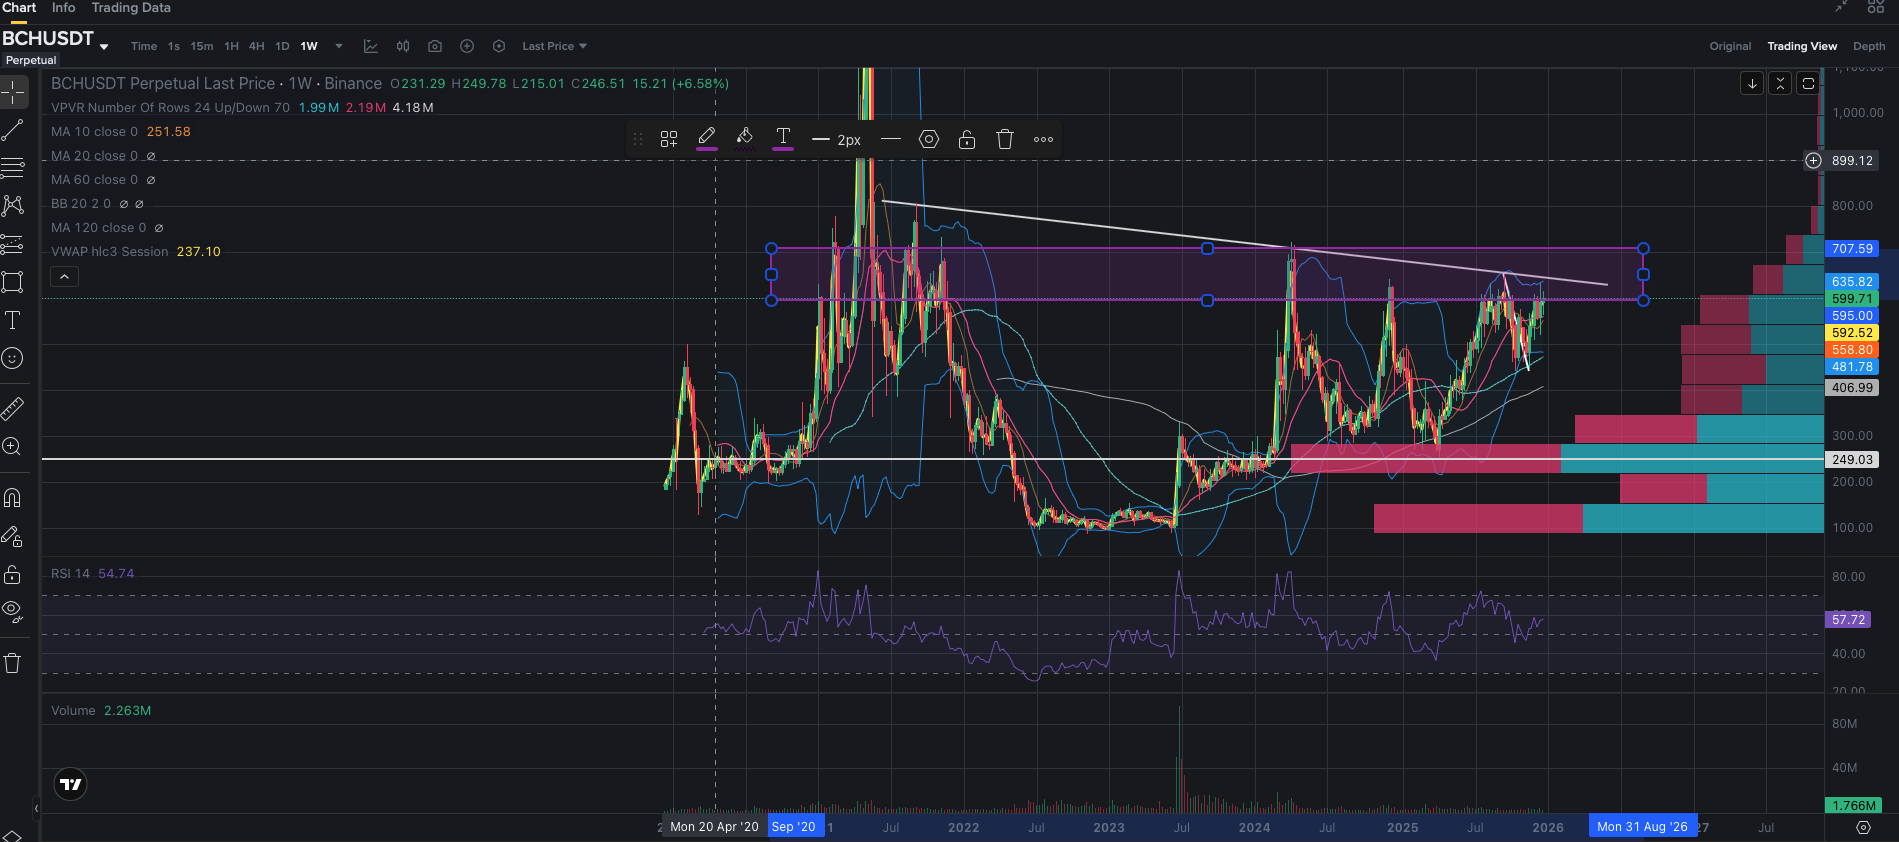Screen dimensions: 1899x842
Task: Click the collapse-arrows button above price scale
Action: click(x=1780, y=84)
